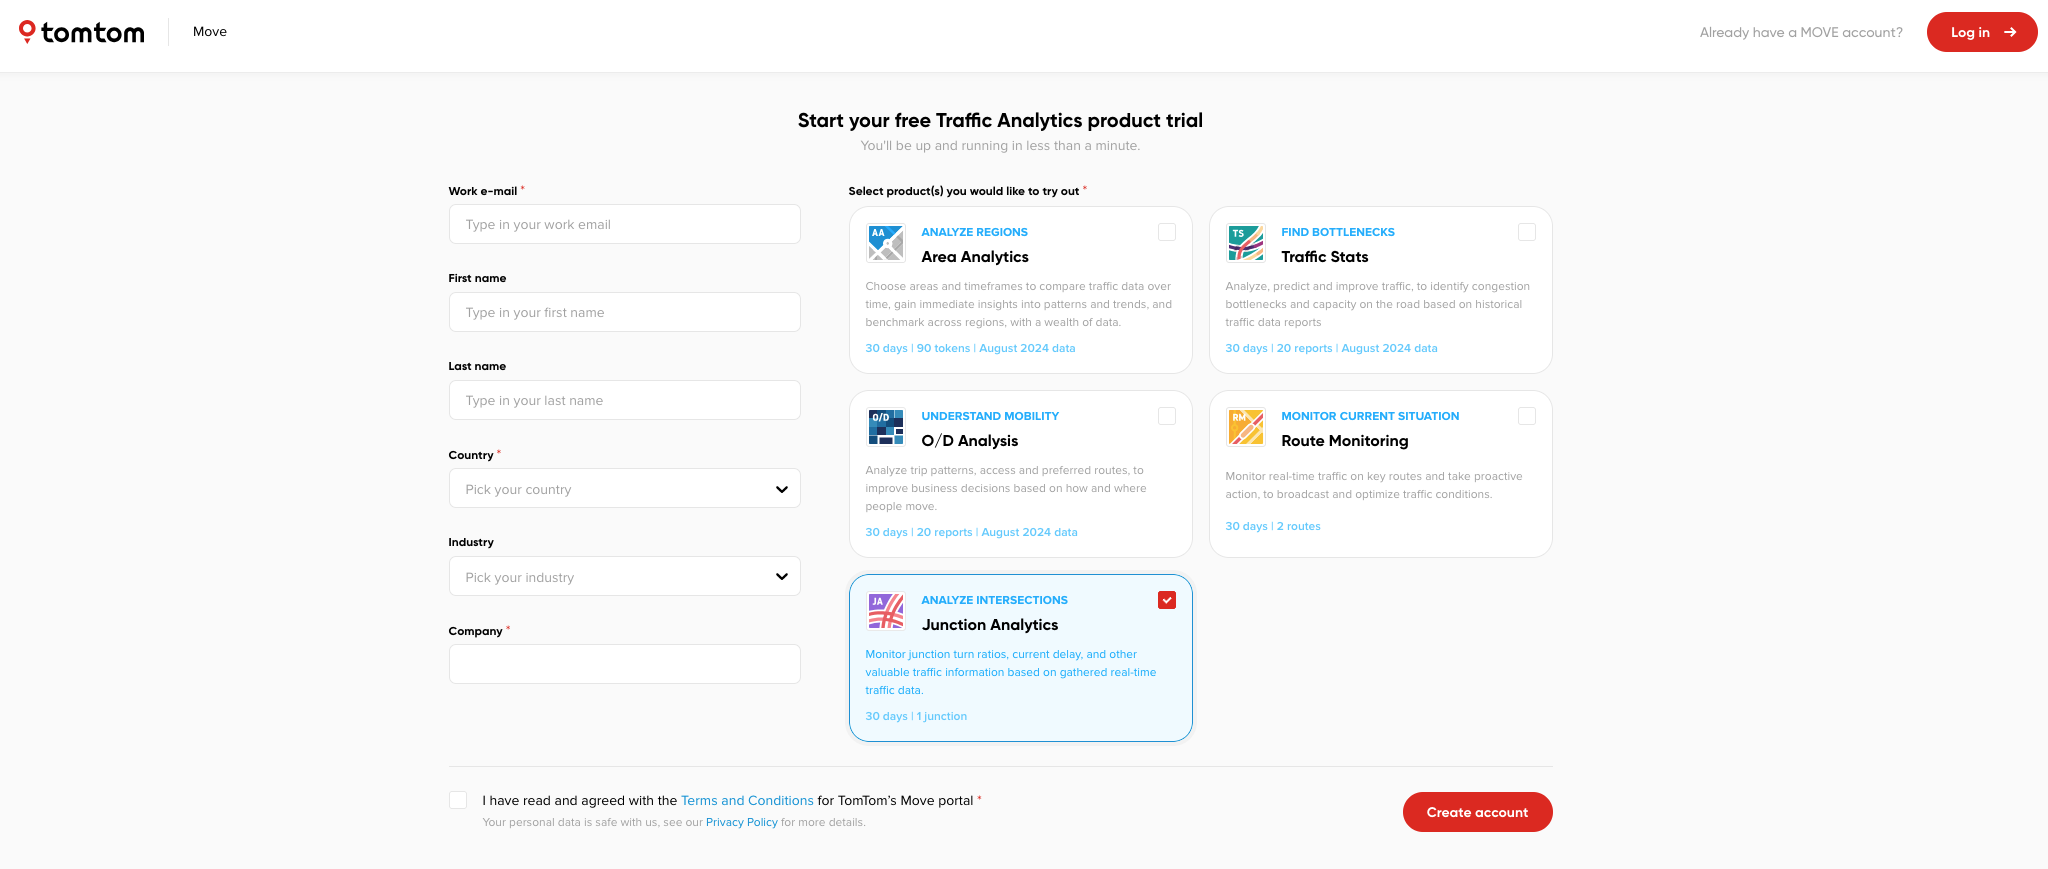This screenshot has height=869, width=2048.
Task: Click the Area Analytics AA icon
Action: (x=886, y=243)
